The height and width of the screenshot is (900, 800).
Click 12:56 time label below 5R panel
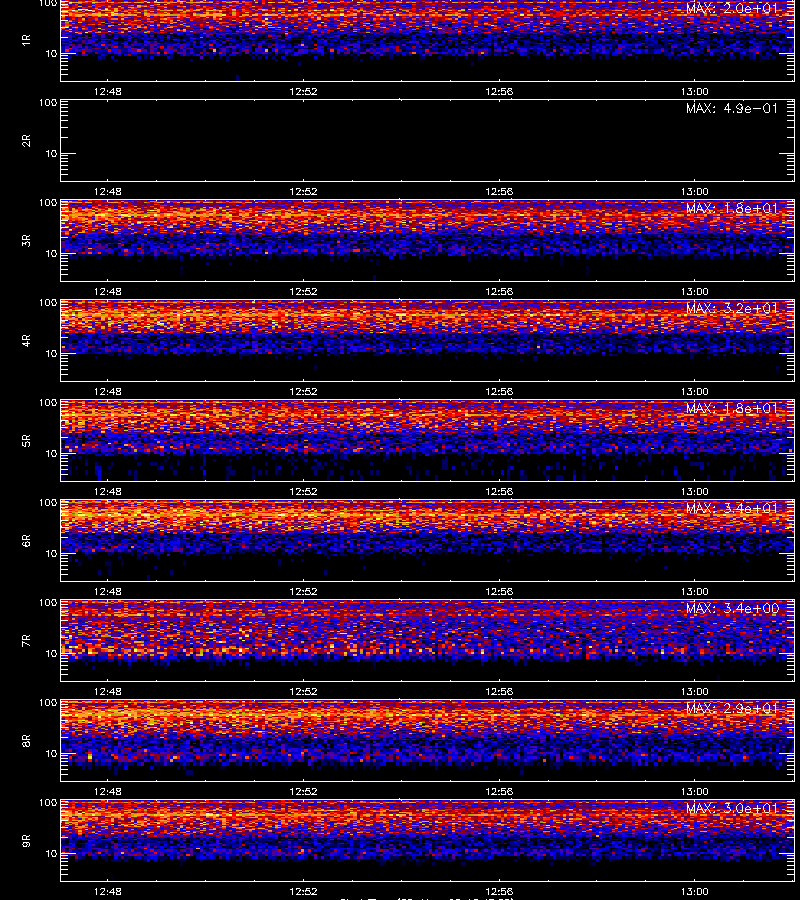click(499, 491)
